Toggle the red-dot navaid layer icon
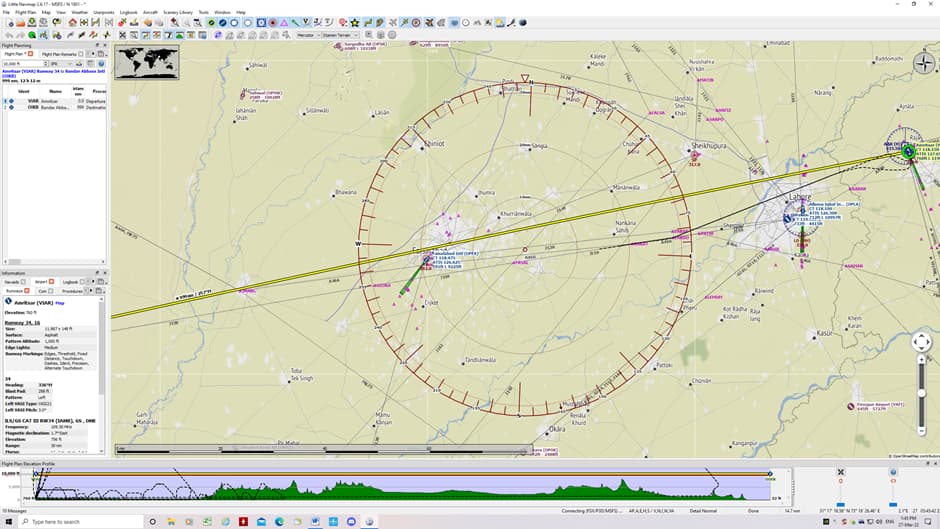This screenshot has width=940, height=529. [273, 23]
